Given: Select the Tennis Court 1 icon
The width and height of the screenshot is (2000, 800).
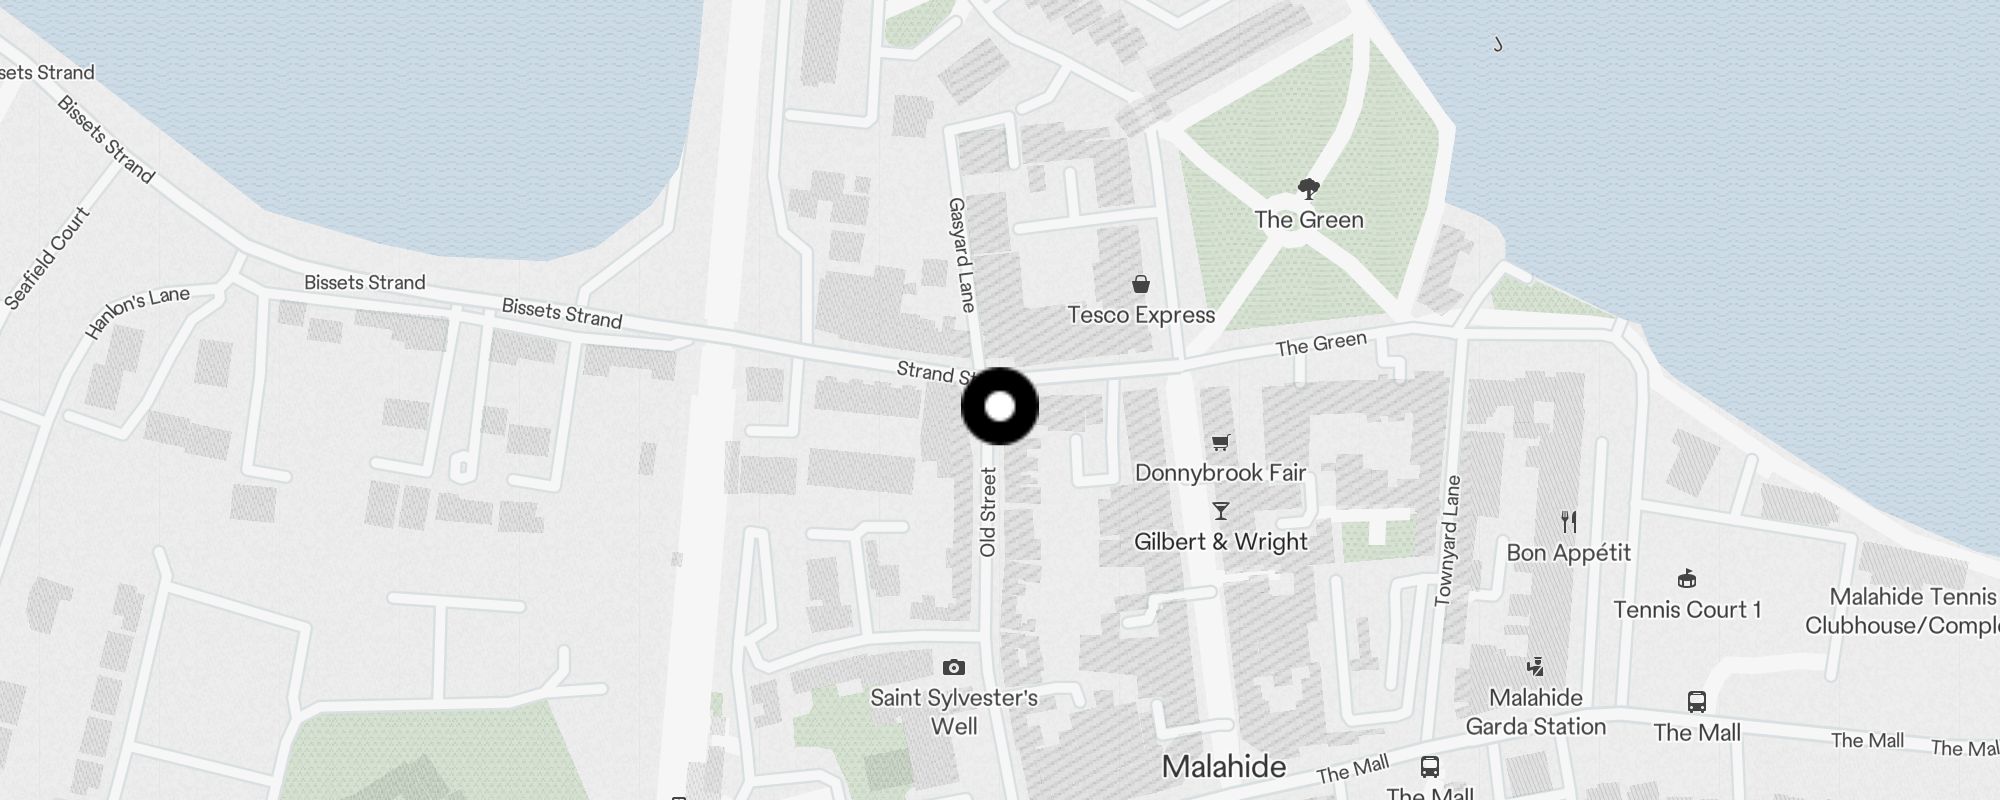Looking at the screenshot, I should (1687, 578).
